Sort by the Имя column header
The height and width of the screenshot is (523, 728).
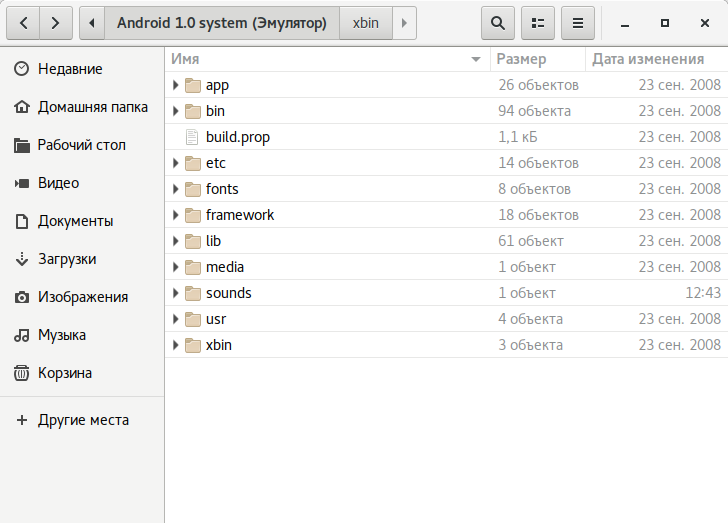[327, 59]
